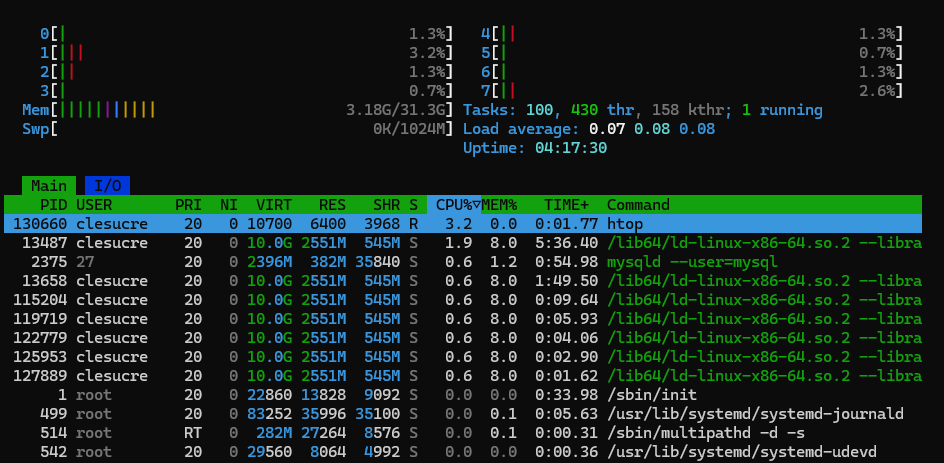Select process row with PID 125953
Screen dimensions: 944x463
click(463, 357)
